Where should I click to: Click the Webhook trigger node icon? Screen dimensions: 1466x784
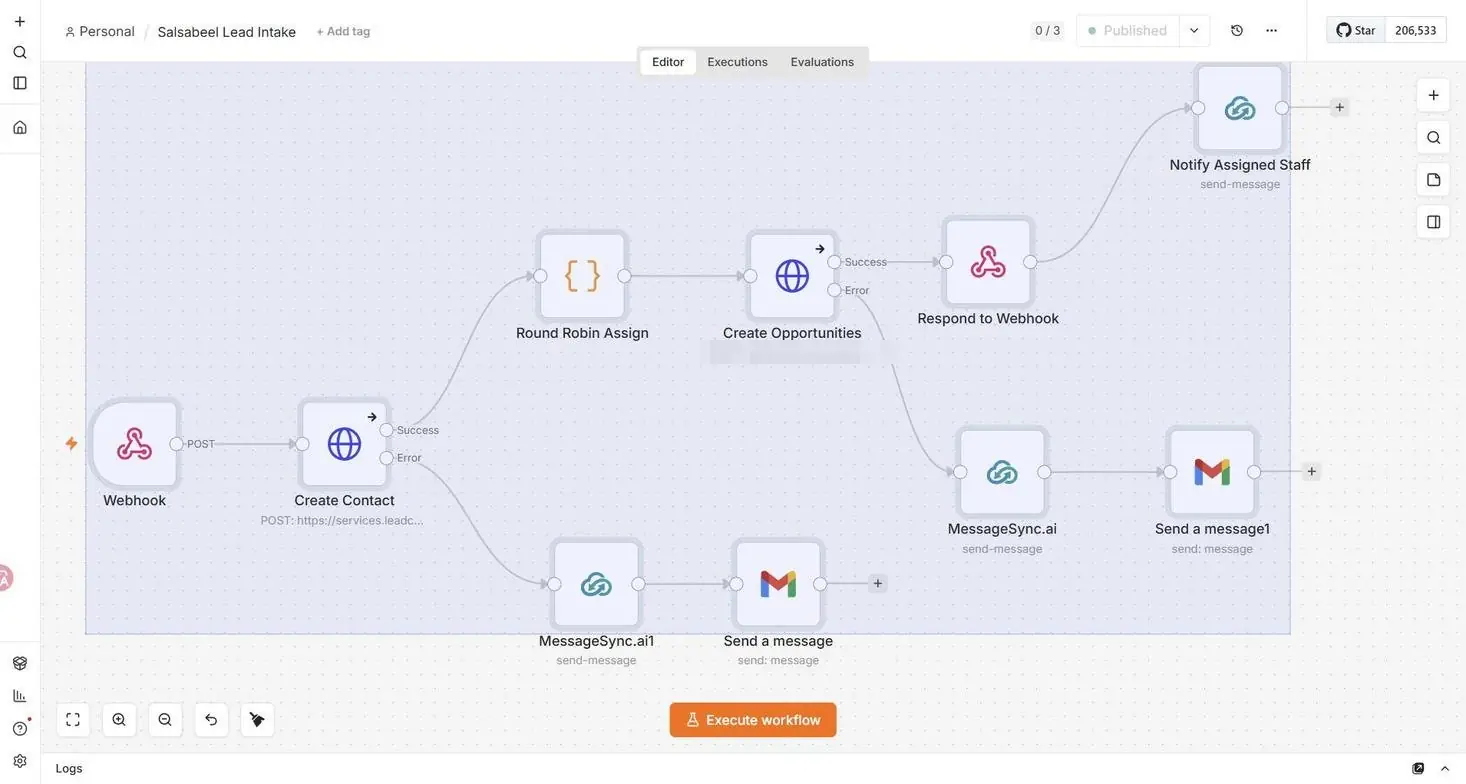coord(134,444)
